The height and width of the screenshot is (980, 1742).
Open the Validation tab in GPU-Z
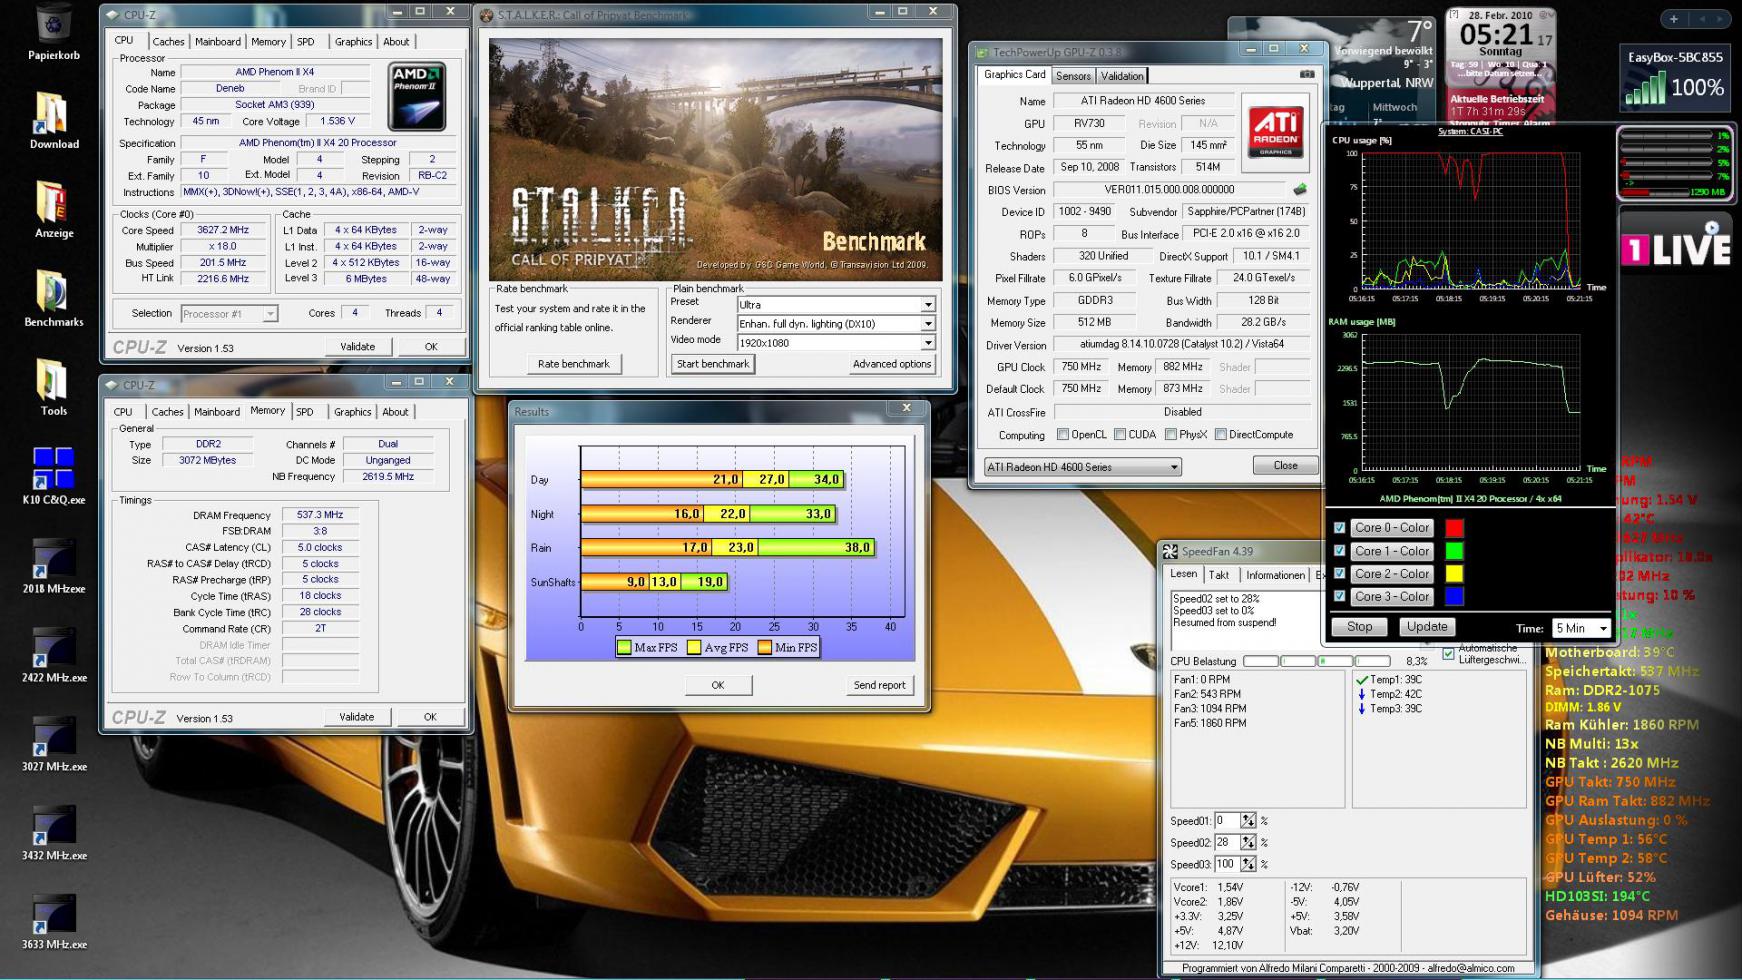(x=1122, y=76)
